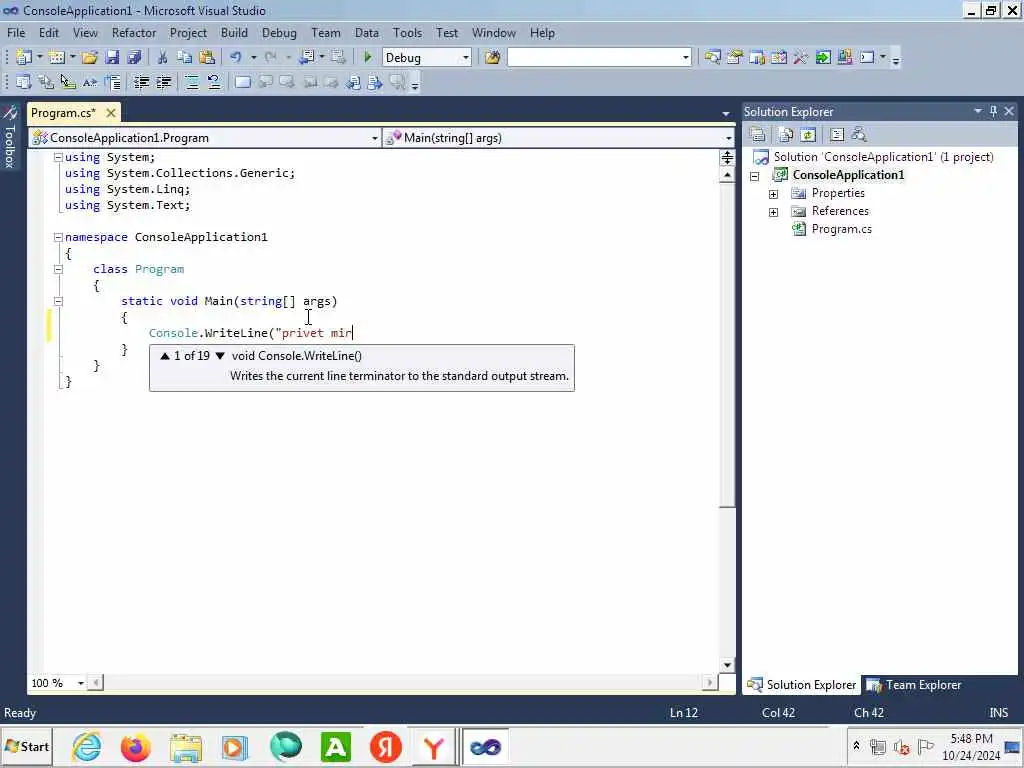Image resolution: width=1024 pixels, height=768 pixels.
Task: Show next WriteLine overload with down arrow
Action: click(x=220, y=356)
